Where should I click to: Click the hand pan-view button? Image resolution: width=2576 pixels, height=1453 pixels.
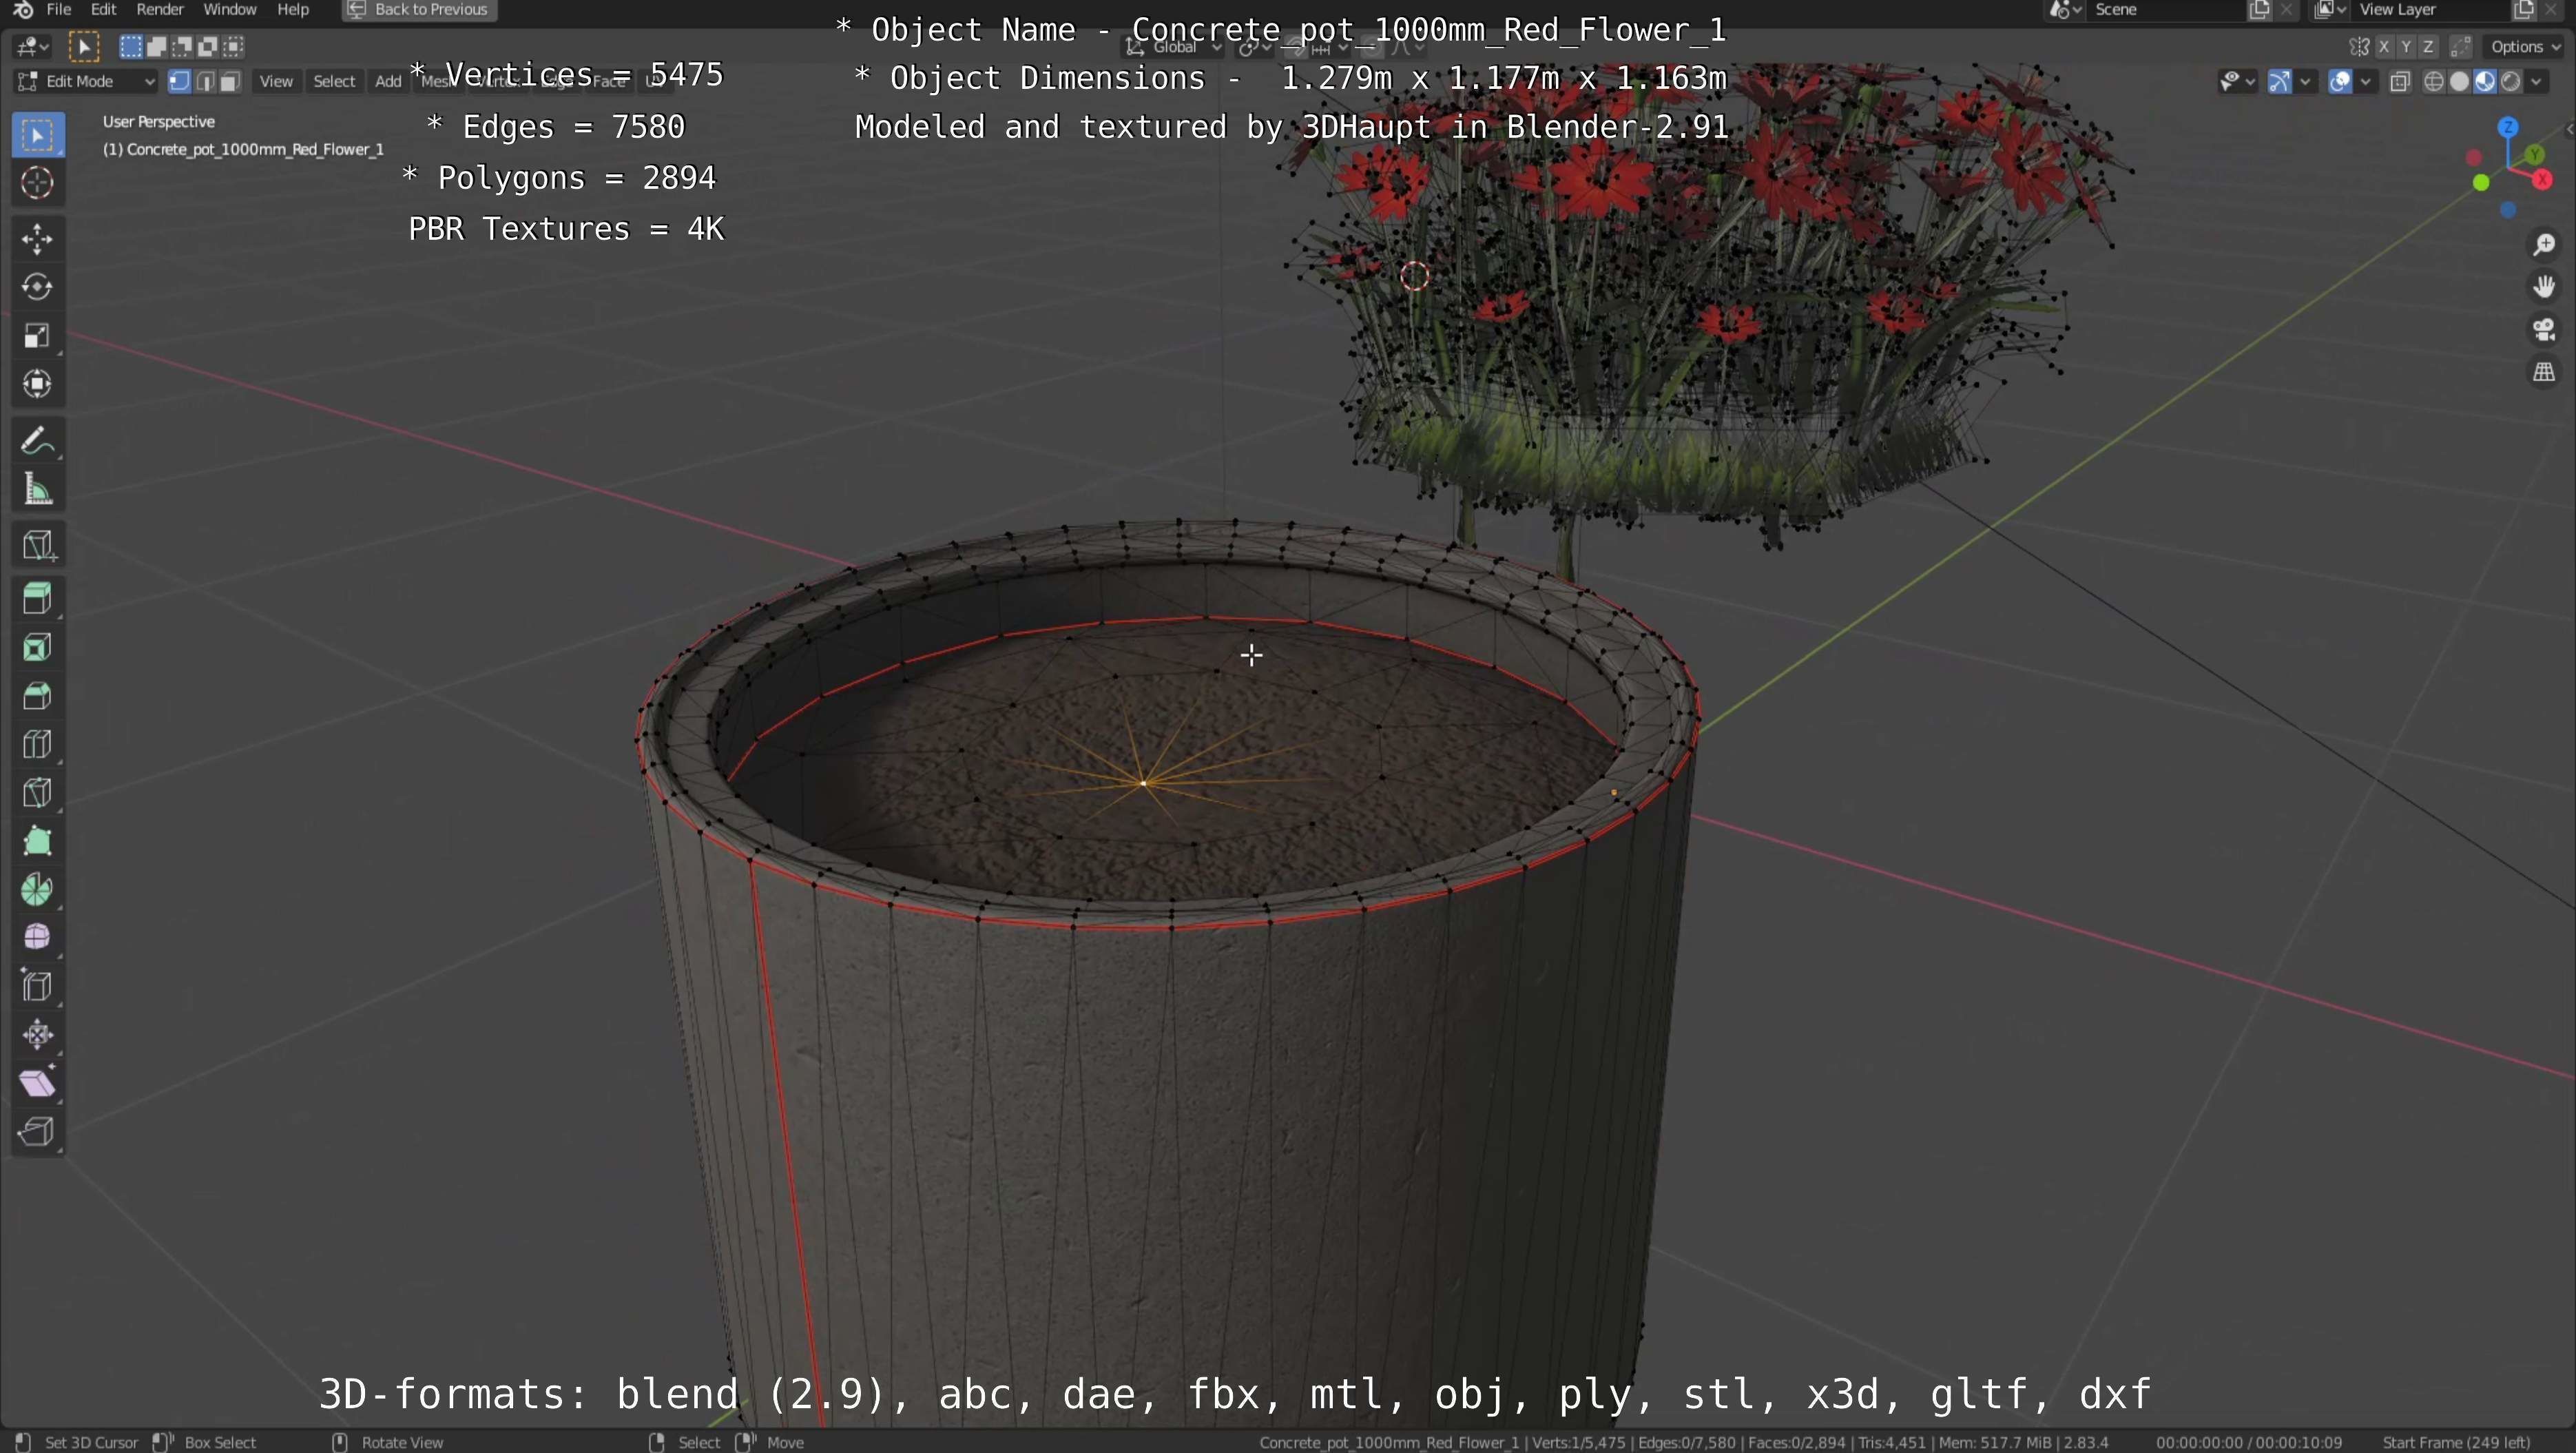(2543, 287)
